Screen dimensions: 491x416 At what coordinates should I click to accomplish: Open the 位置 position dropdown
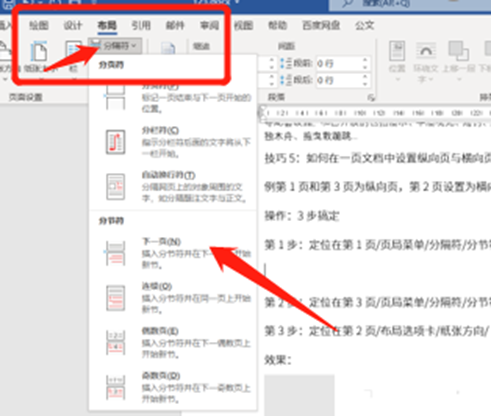tap(397, 60)
